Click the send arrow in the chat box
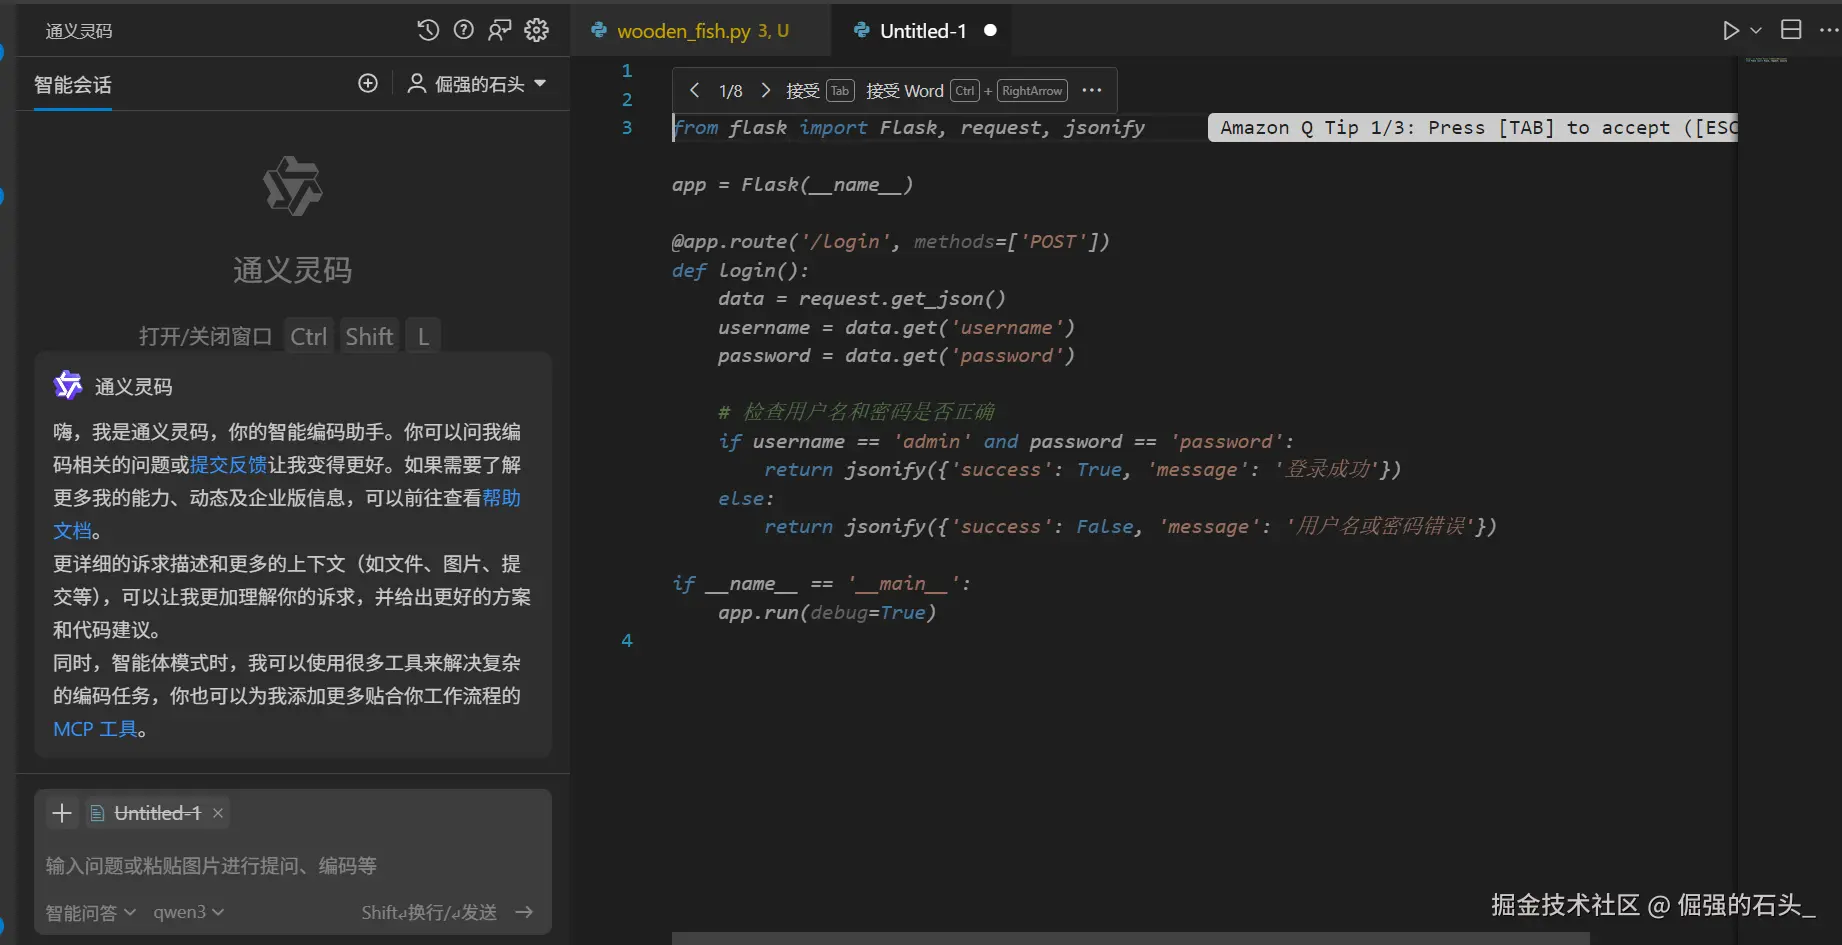 (524, 912)
